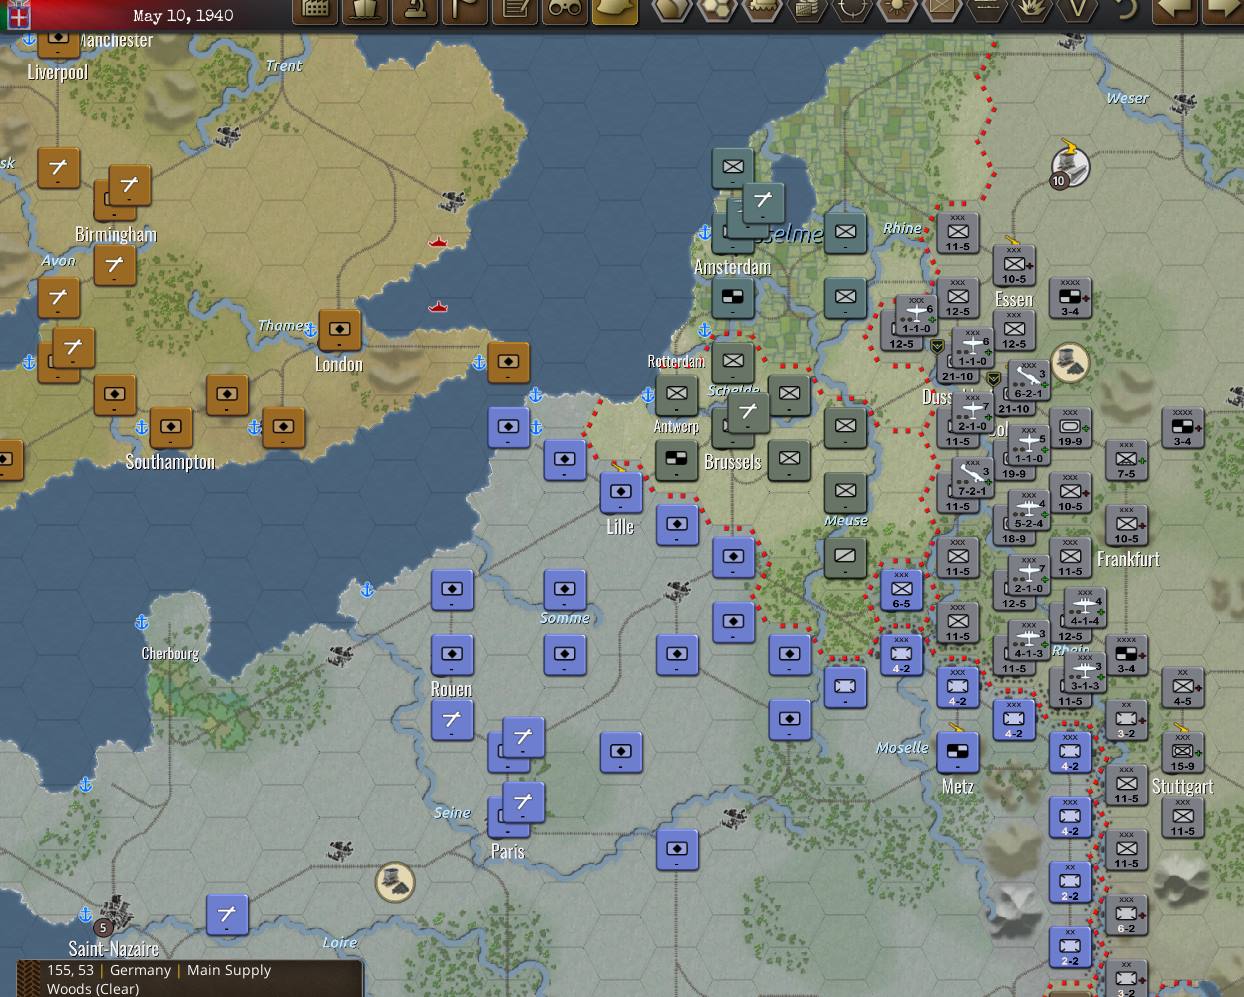
Task: Select the German unit labeled 4-5
Action: pos(1182,689)
